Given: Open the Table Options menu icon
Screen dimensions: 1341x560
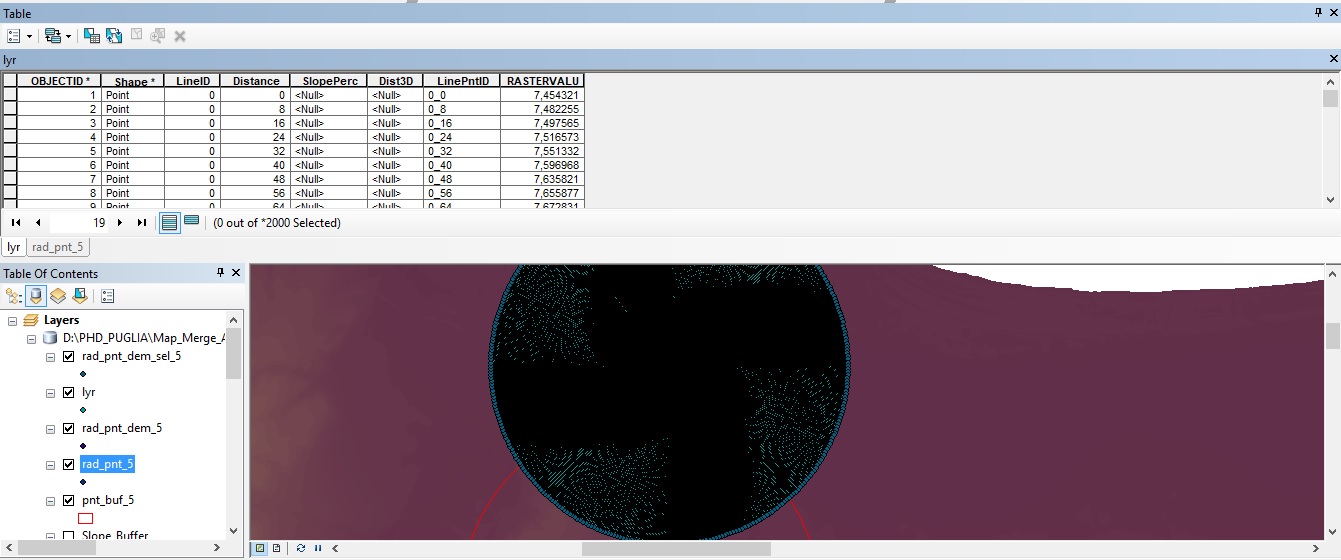Looking at the screenshot, I should [x=14, y=35].
